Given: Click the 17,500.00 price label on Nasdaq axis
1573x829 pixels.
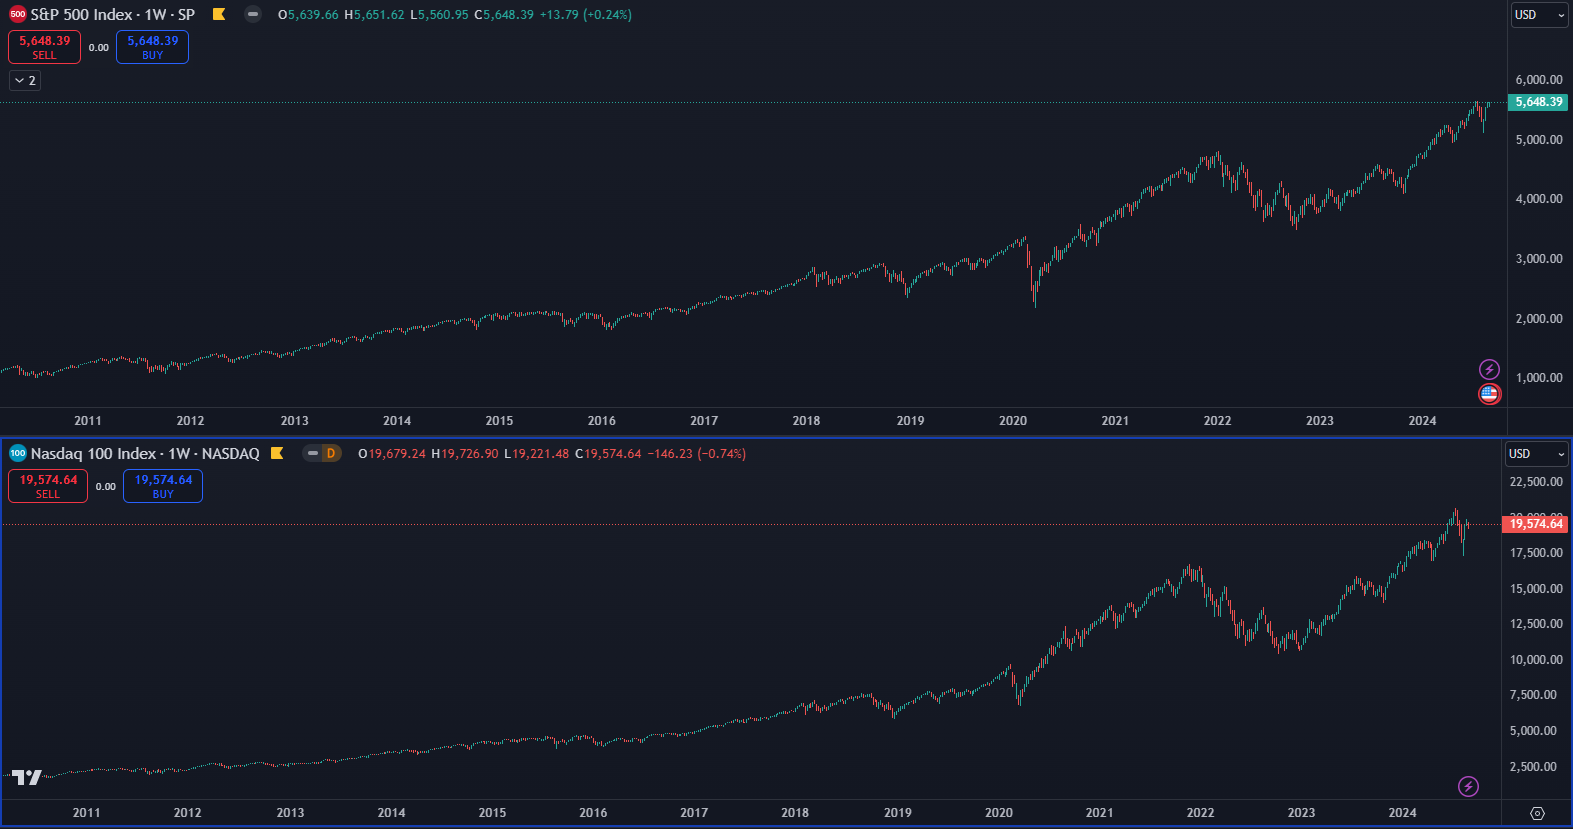Looking at the screenshot, I should [1536, 553].
